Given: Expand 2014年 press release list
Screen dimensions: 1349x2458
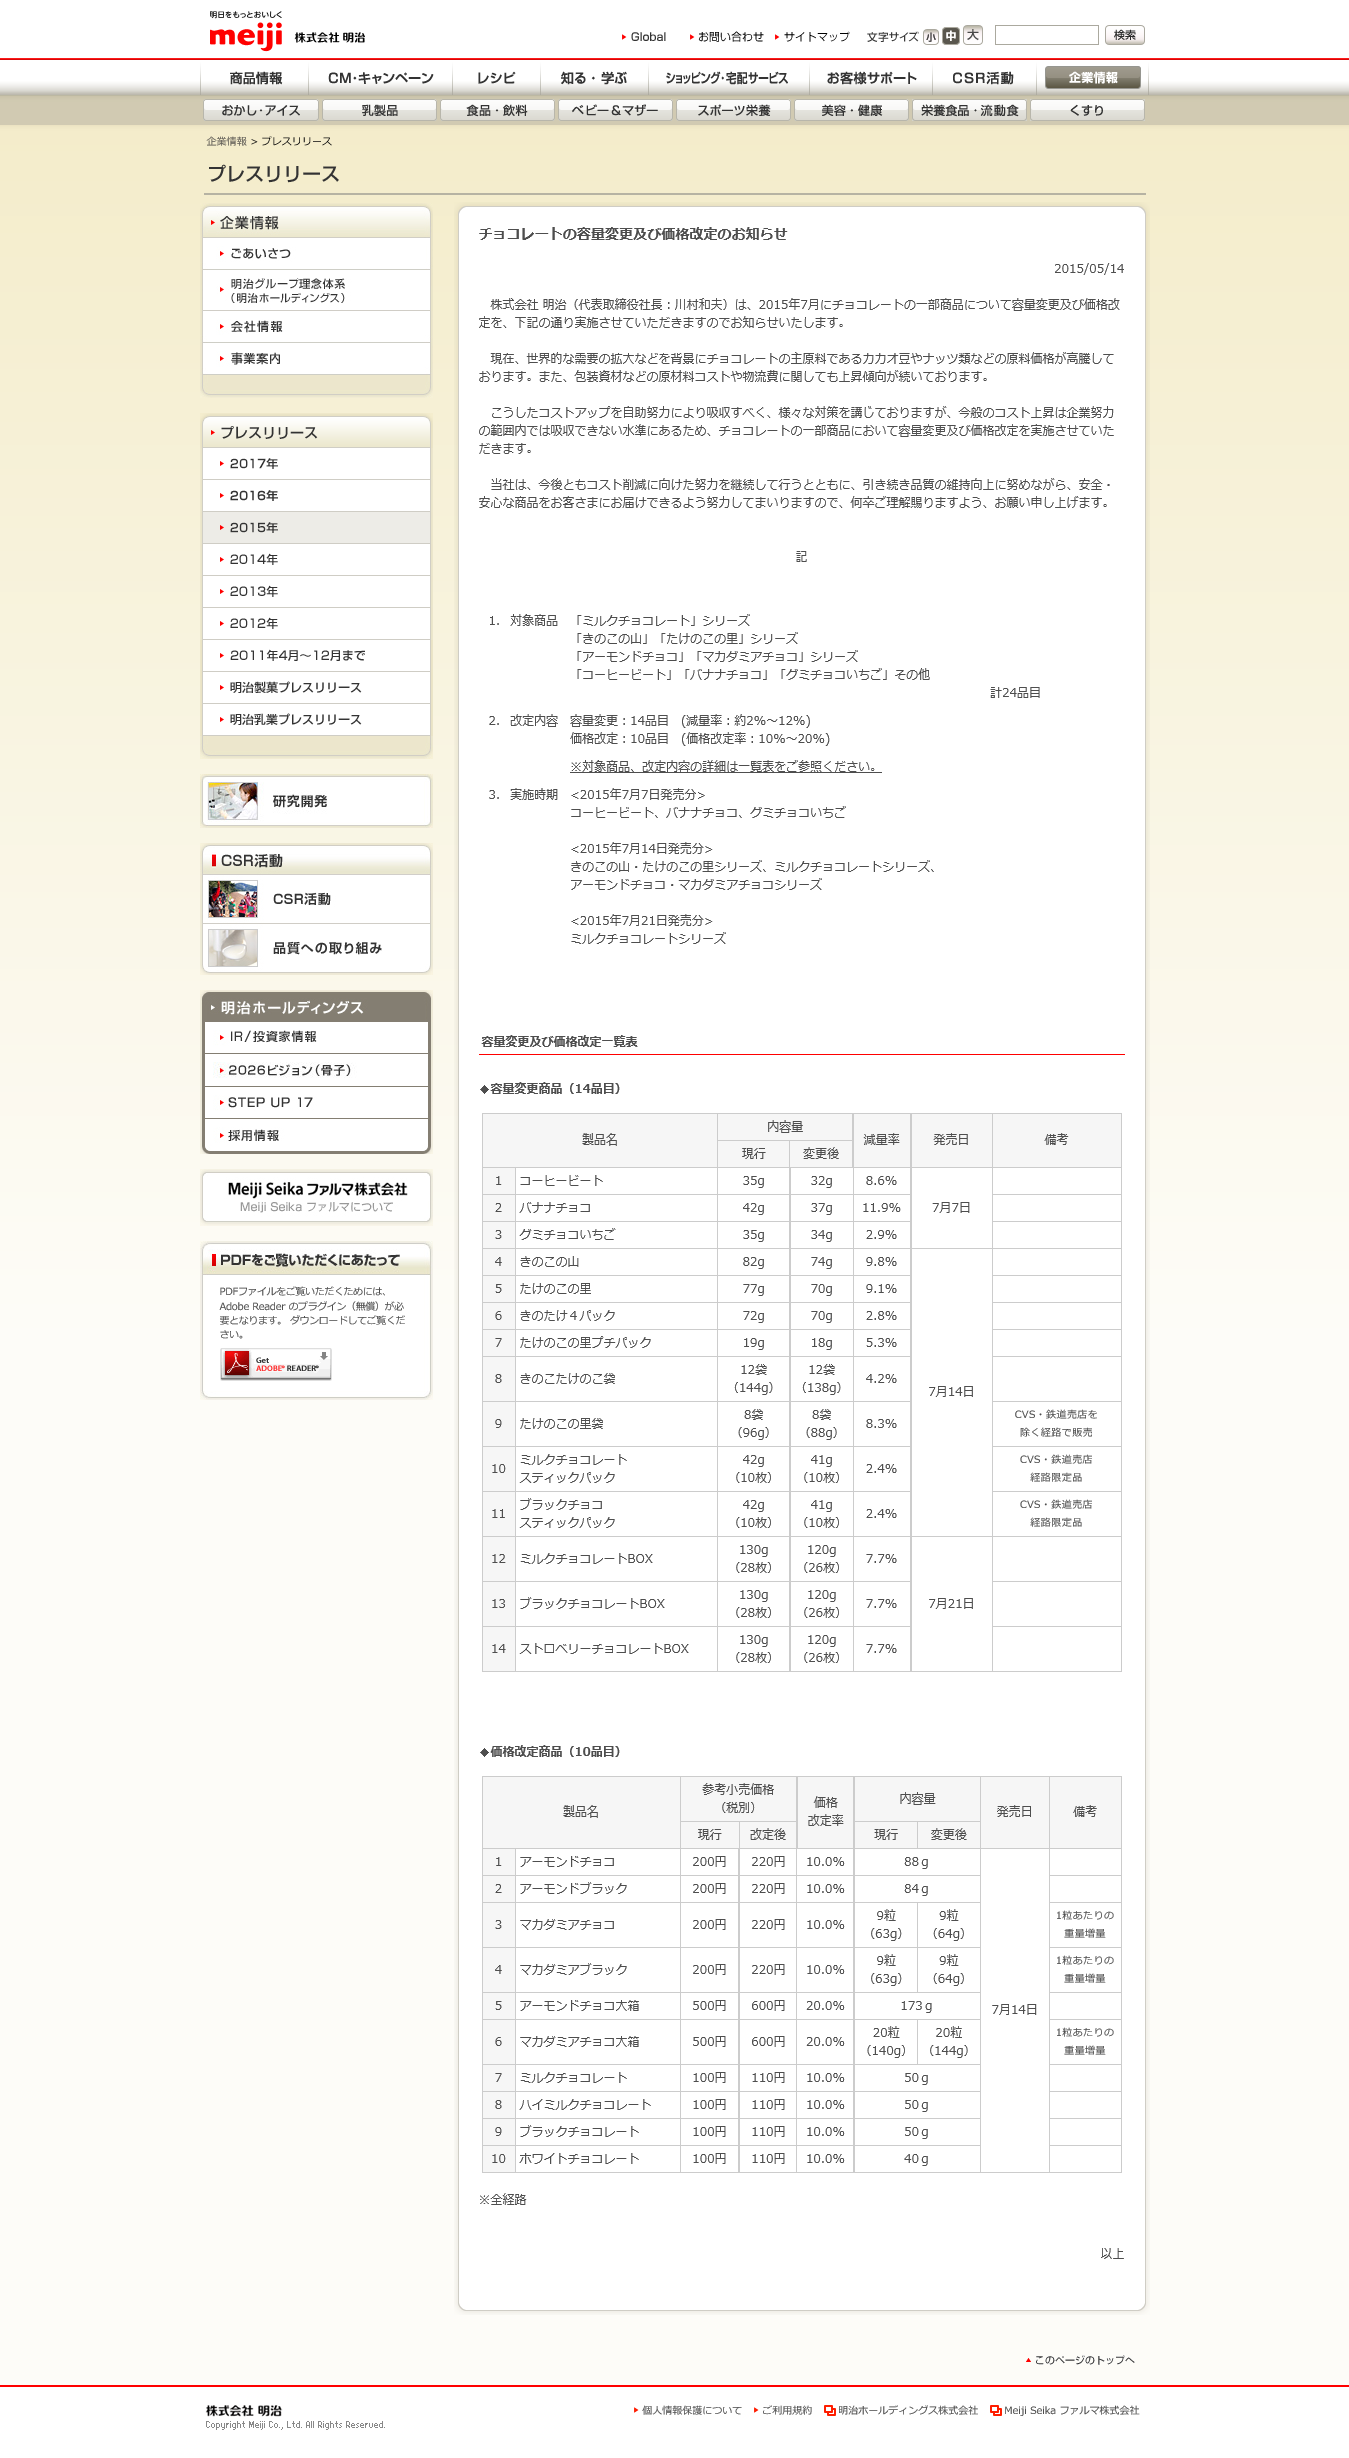Looking at the screenshot, I should pos(254,560).
